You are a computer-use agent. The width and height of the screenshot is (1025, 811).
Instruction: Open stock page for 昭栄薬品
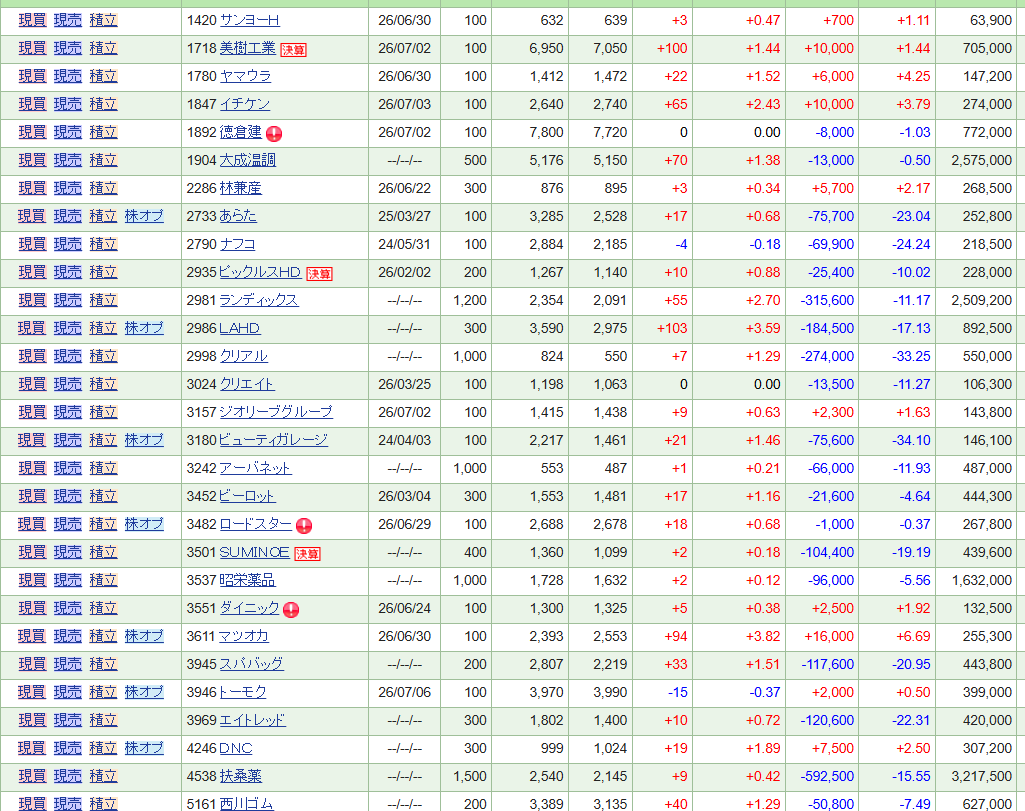[247, 580]
